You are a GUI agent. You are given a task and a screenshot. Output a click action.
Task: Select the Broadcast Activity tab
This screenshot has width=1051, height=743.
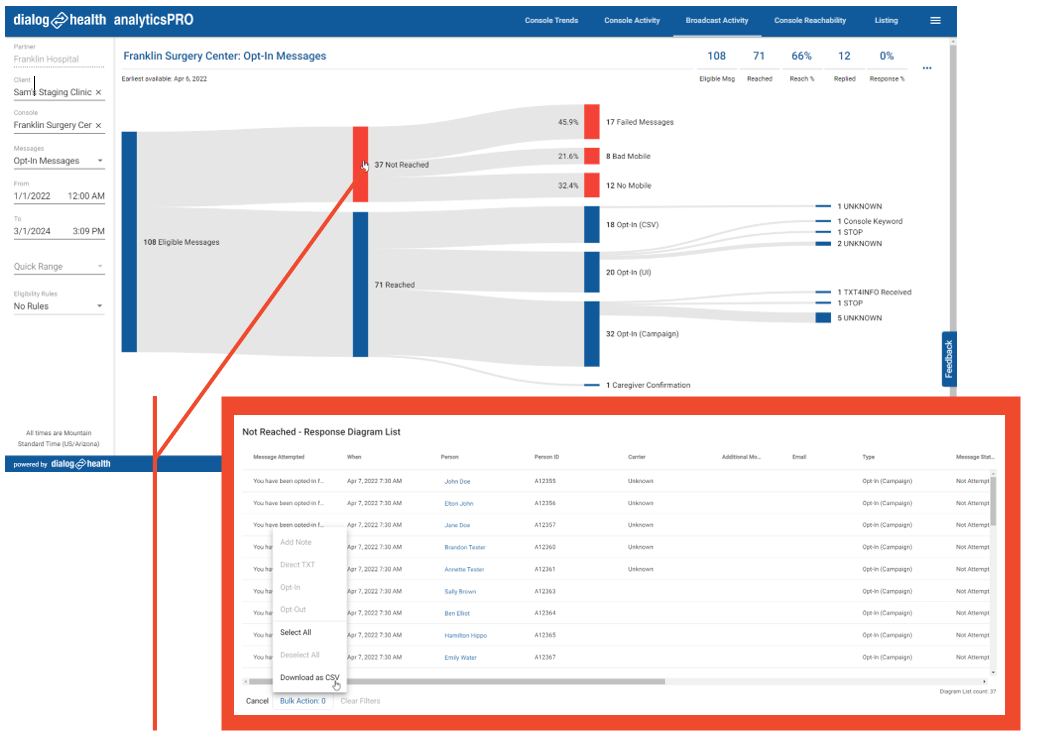tap(717, 21)
